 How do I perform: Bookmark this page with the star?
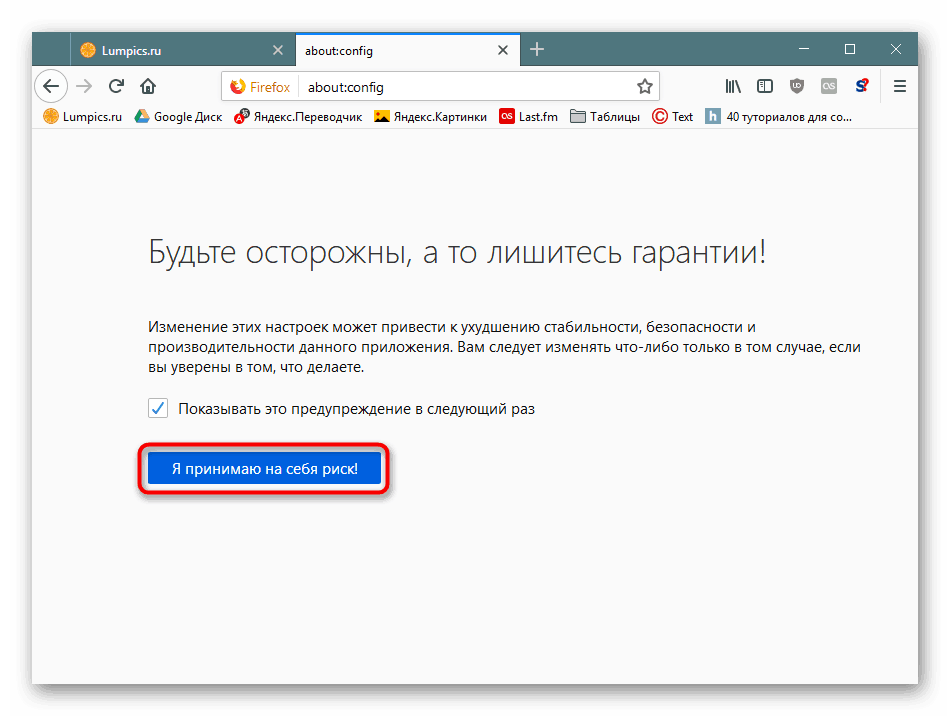coord(645,87)
